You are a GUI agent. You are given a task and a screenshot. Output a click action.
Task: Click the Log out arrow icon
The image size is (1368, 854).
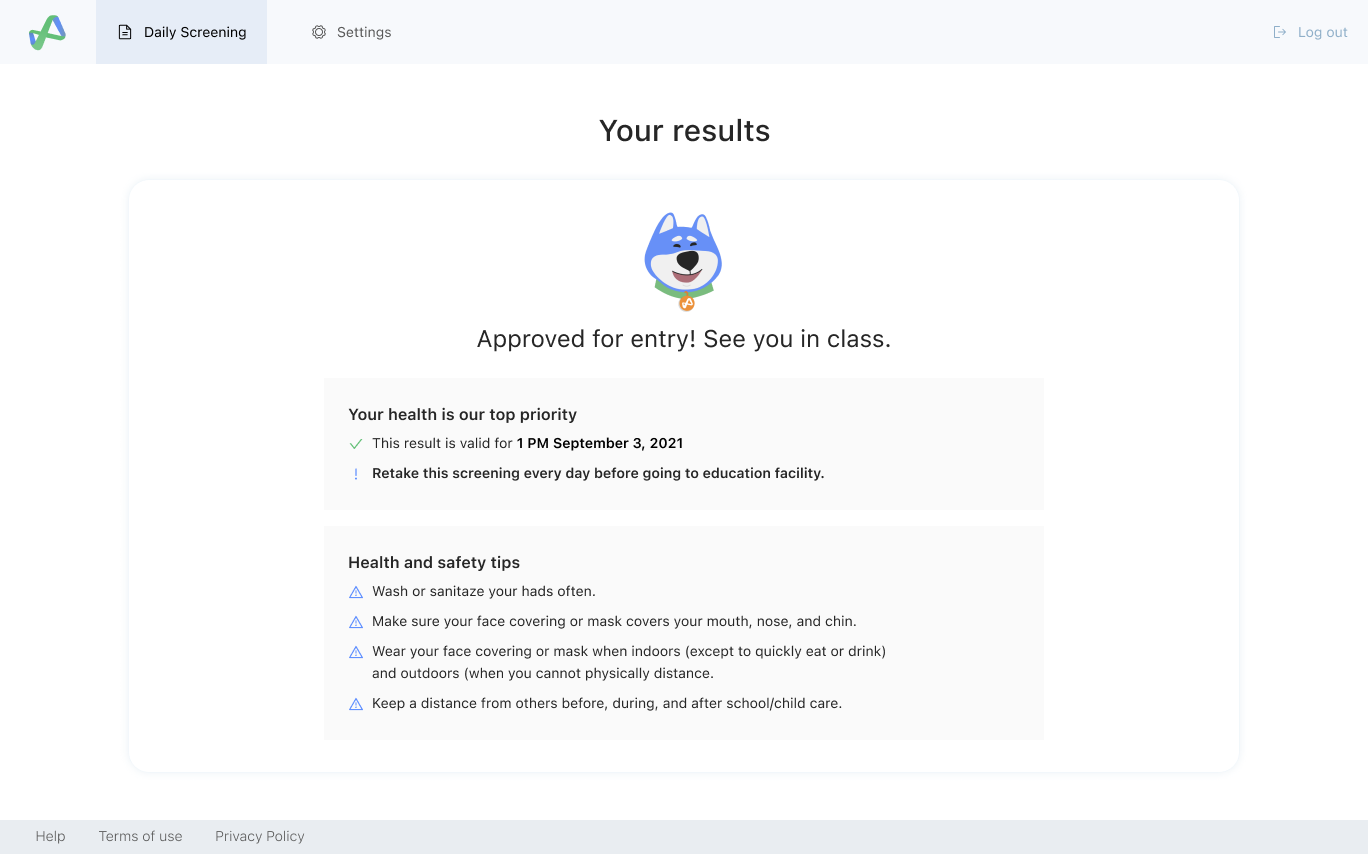(1279, 32)
